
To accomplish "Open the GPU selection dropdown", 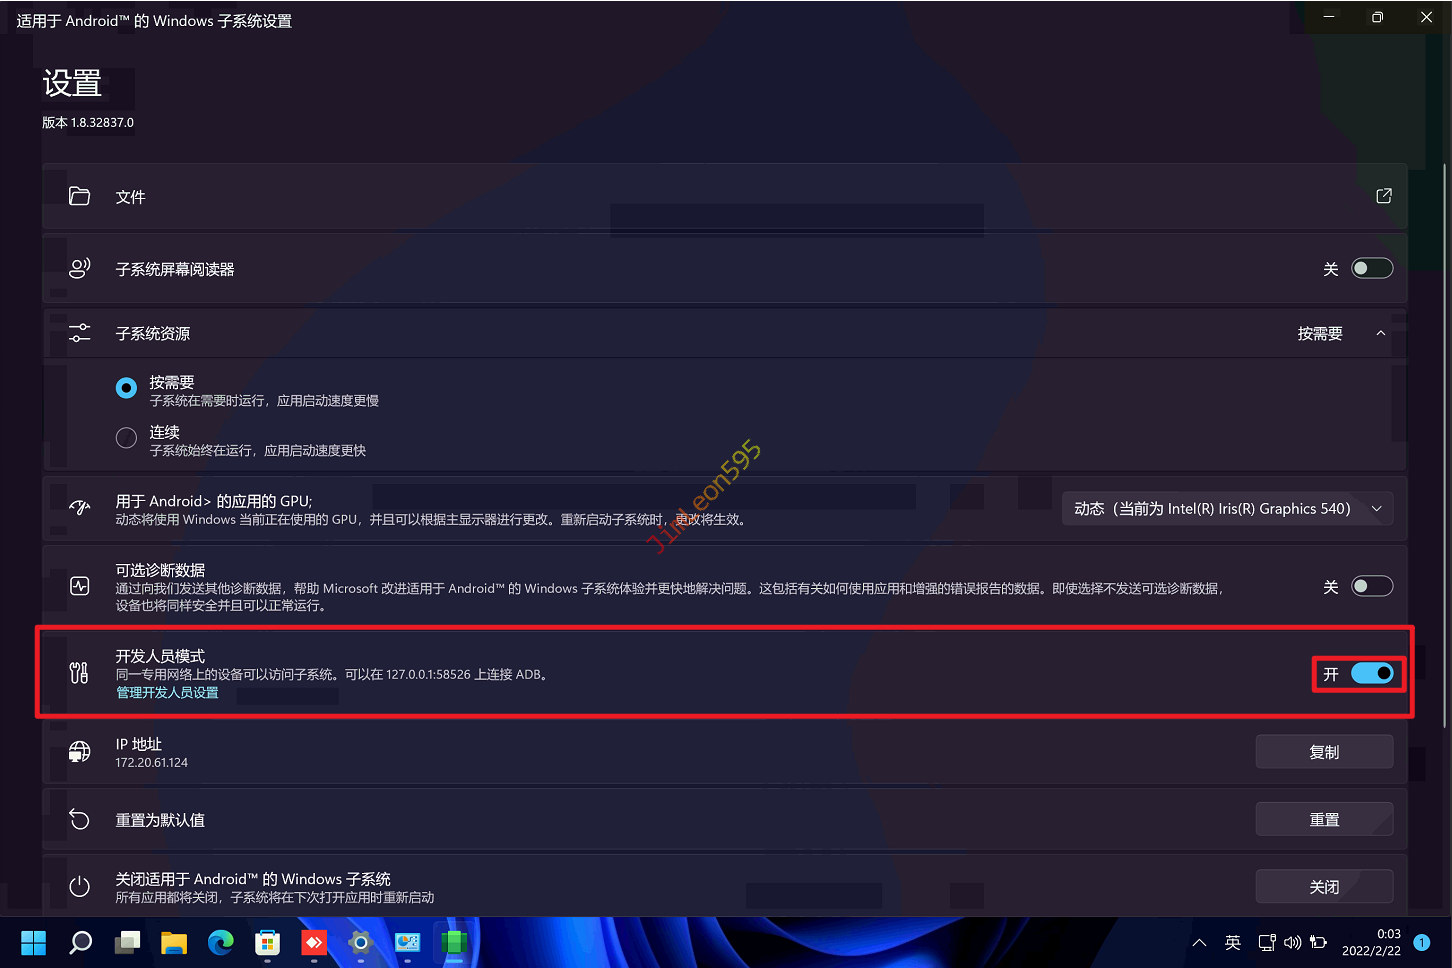I will point(1226,509).
